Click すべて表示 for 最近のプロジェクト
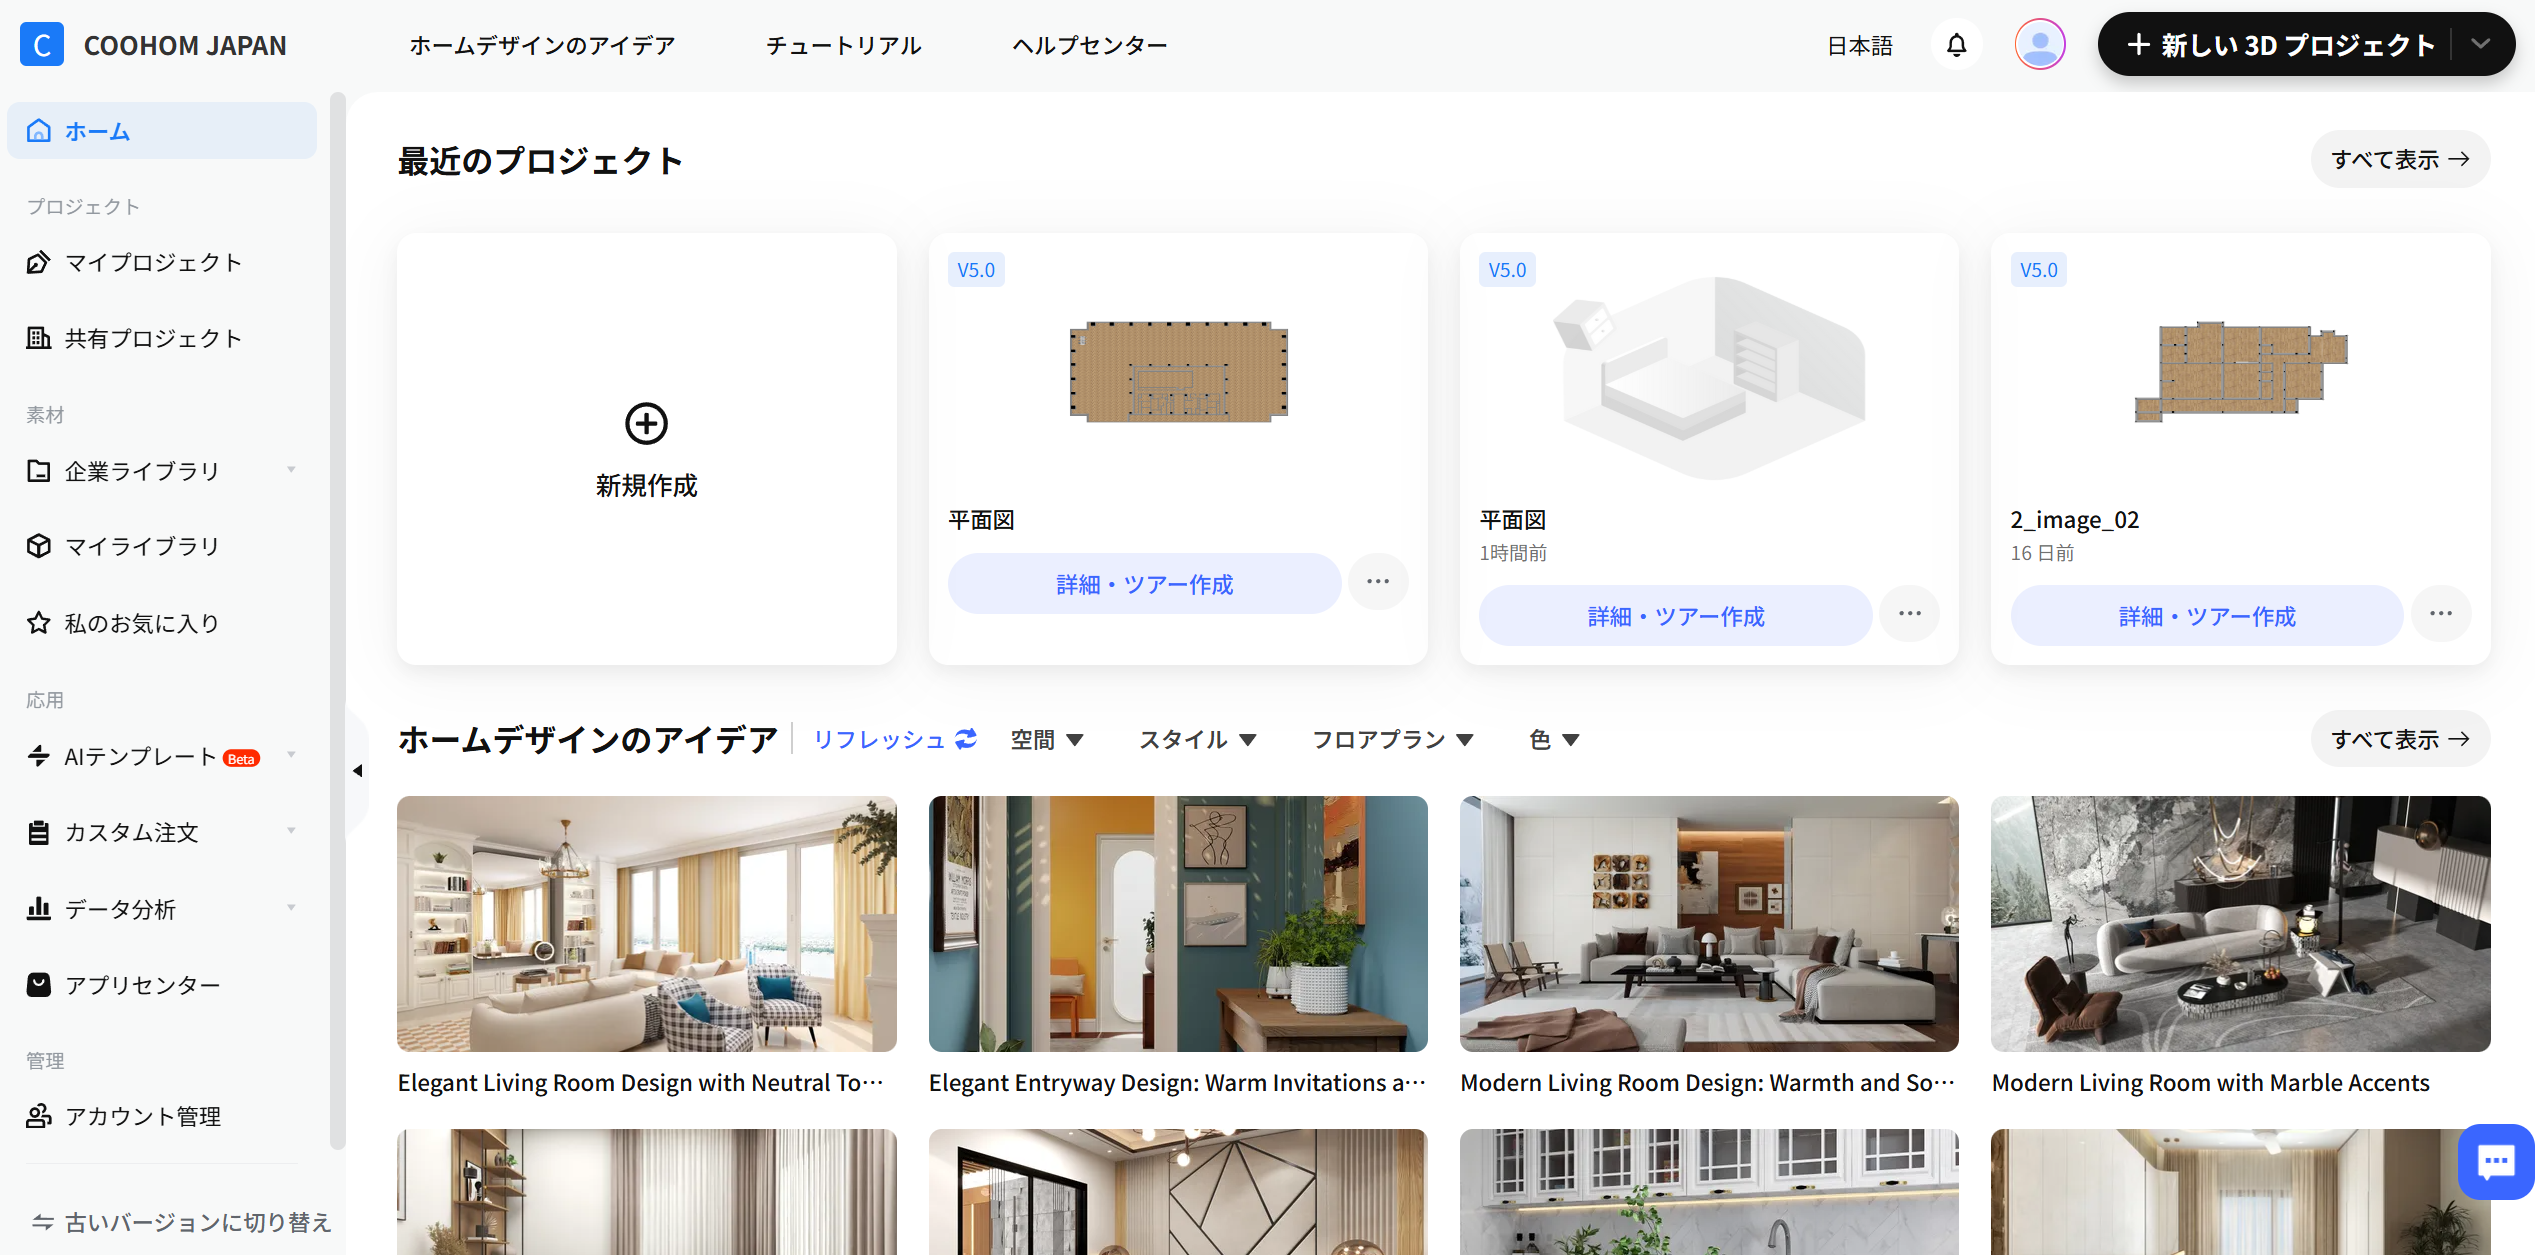2535x1255 pixels. (2400, 159)
